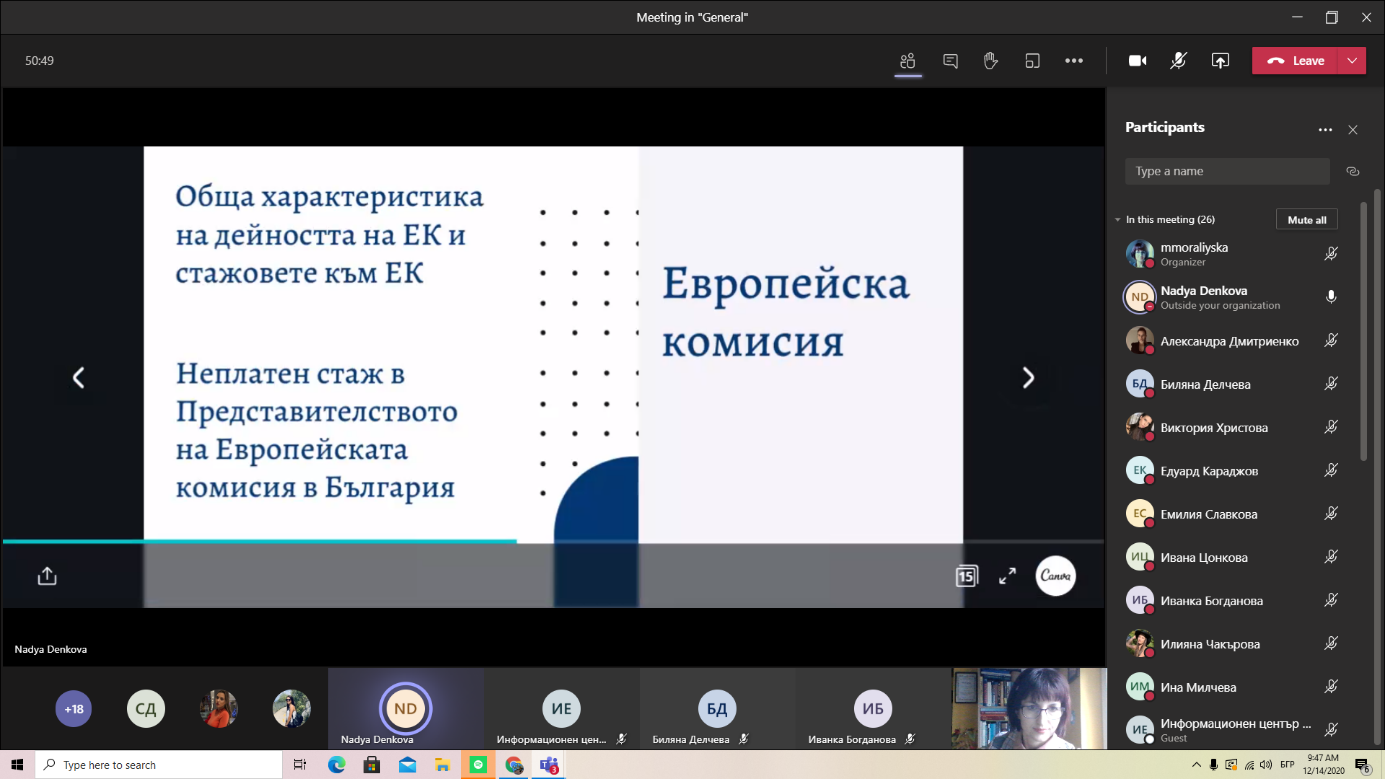The height and width of the screenshot is (779, 1385).
Task: Open the Share content tray
Action: click(x=1220, y=61)
